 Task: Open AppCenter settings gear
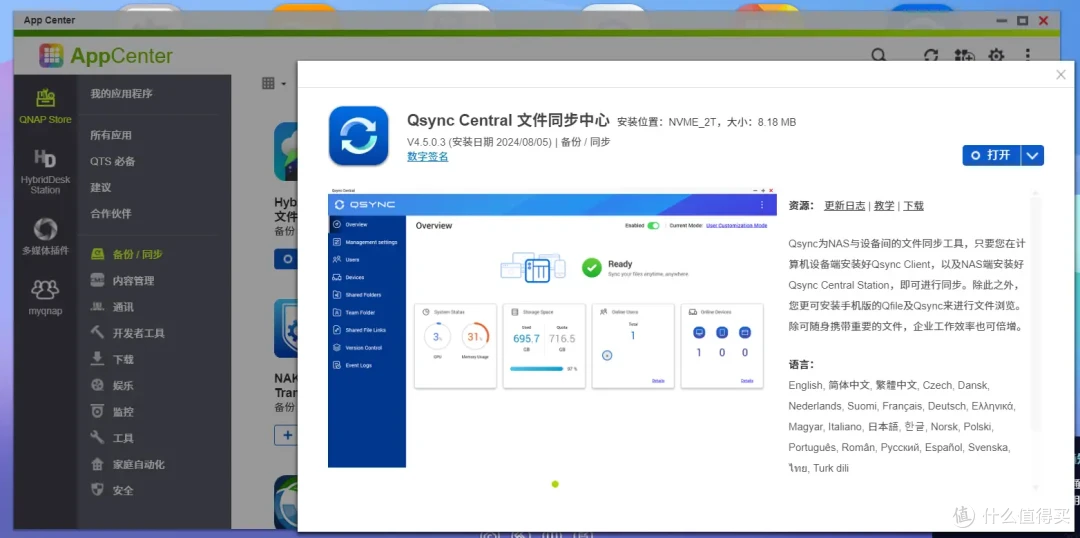click(996, 56)
